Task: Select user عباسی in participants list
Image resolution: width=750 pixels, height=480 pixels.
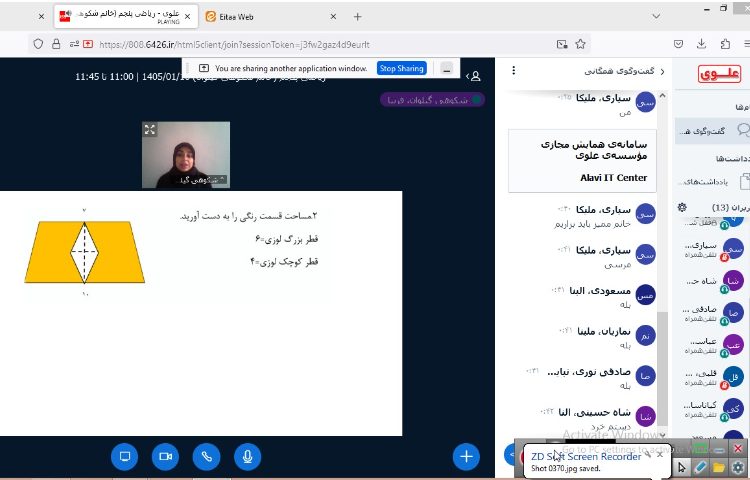Action: (714, 345)
